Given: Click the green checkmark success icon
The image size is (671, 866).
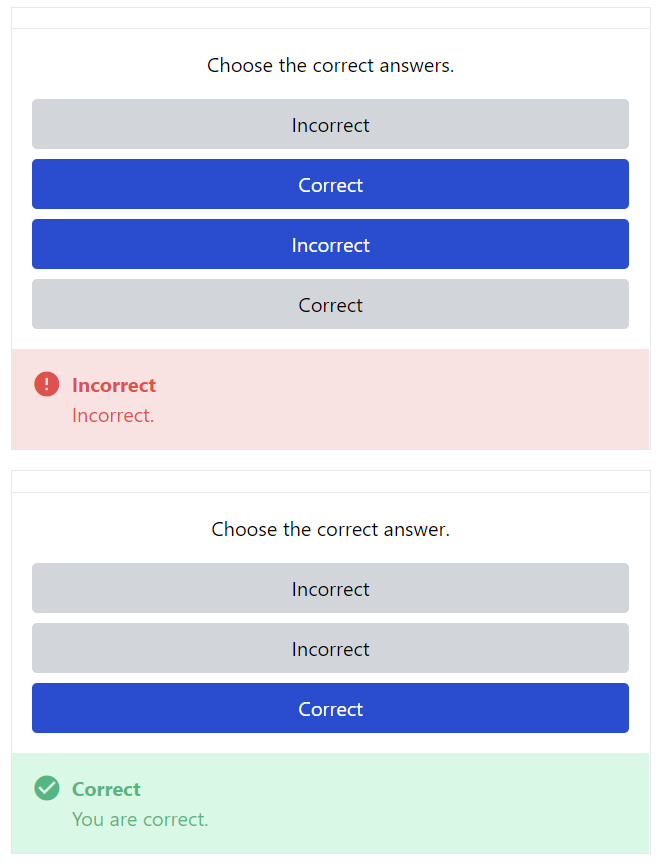Looking at the screenshot, I should pyautogui.click(x=47, y=788).
